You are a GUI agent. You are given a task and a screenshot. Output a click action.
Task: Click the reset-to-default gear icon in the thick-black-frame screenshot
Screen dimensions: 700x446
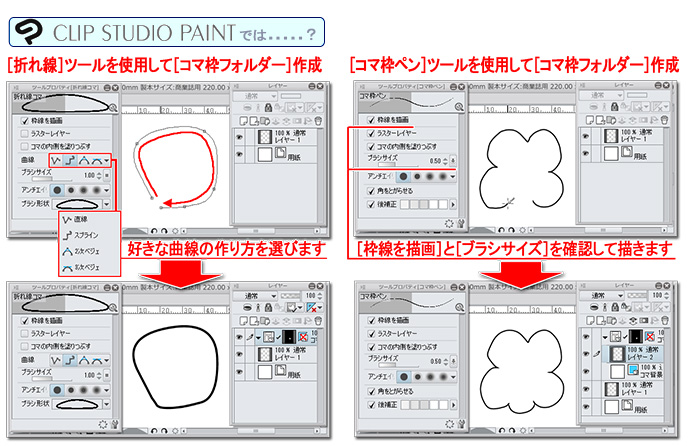(x=103, y=424)
